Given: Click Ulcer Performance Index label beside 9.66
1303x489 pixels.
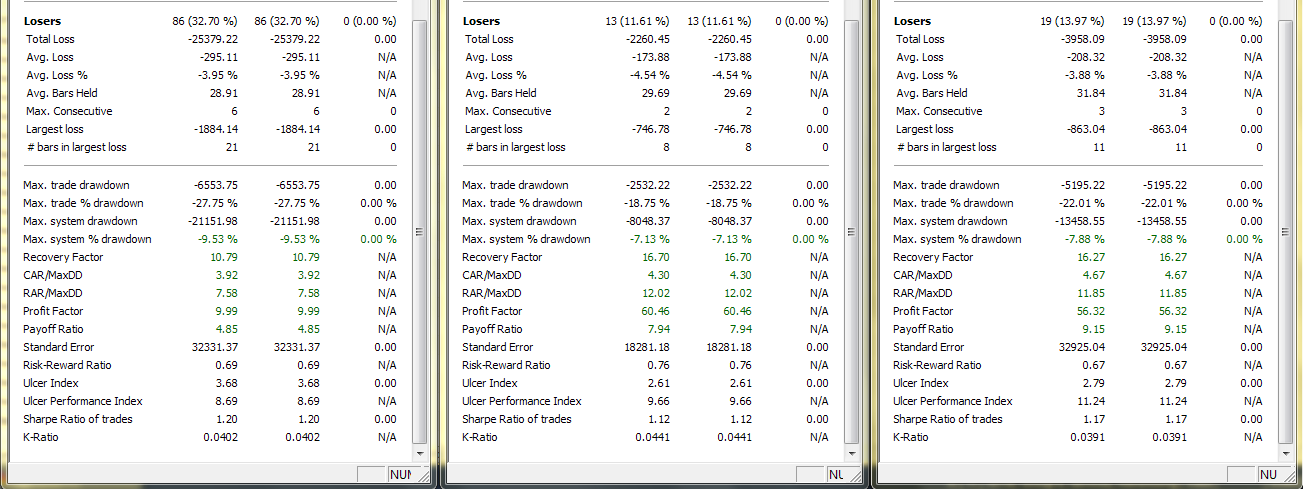Looking at the screenshot, I should click(x=522, y=401).
